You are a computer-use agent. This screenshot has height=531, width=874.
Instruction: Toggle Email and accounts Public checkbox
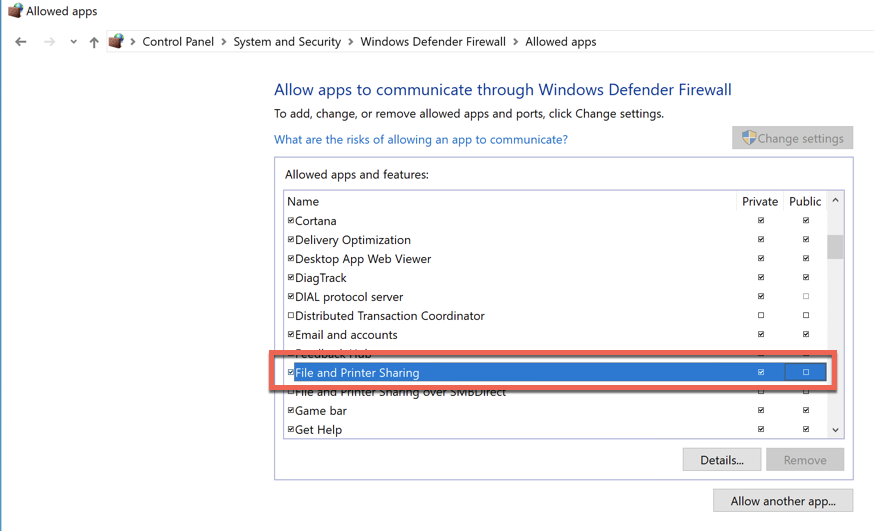[x=806, y=334]
